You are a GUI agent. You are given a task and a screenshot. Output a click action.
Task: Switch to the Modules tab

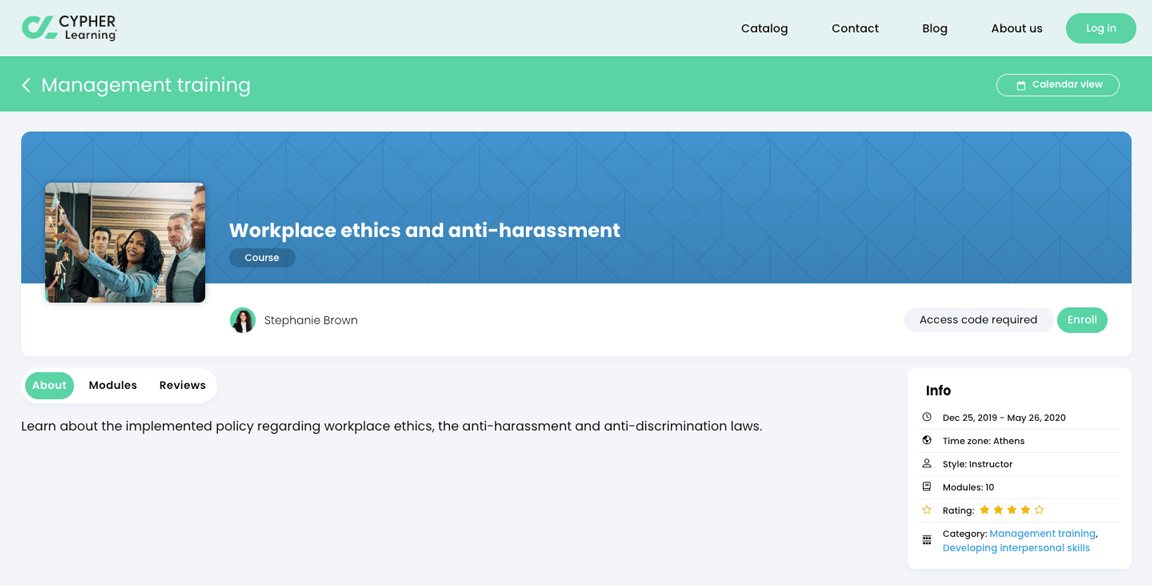point(113,385)
